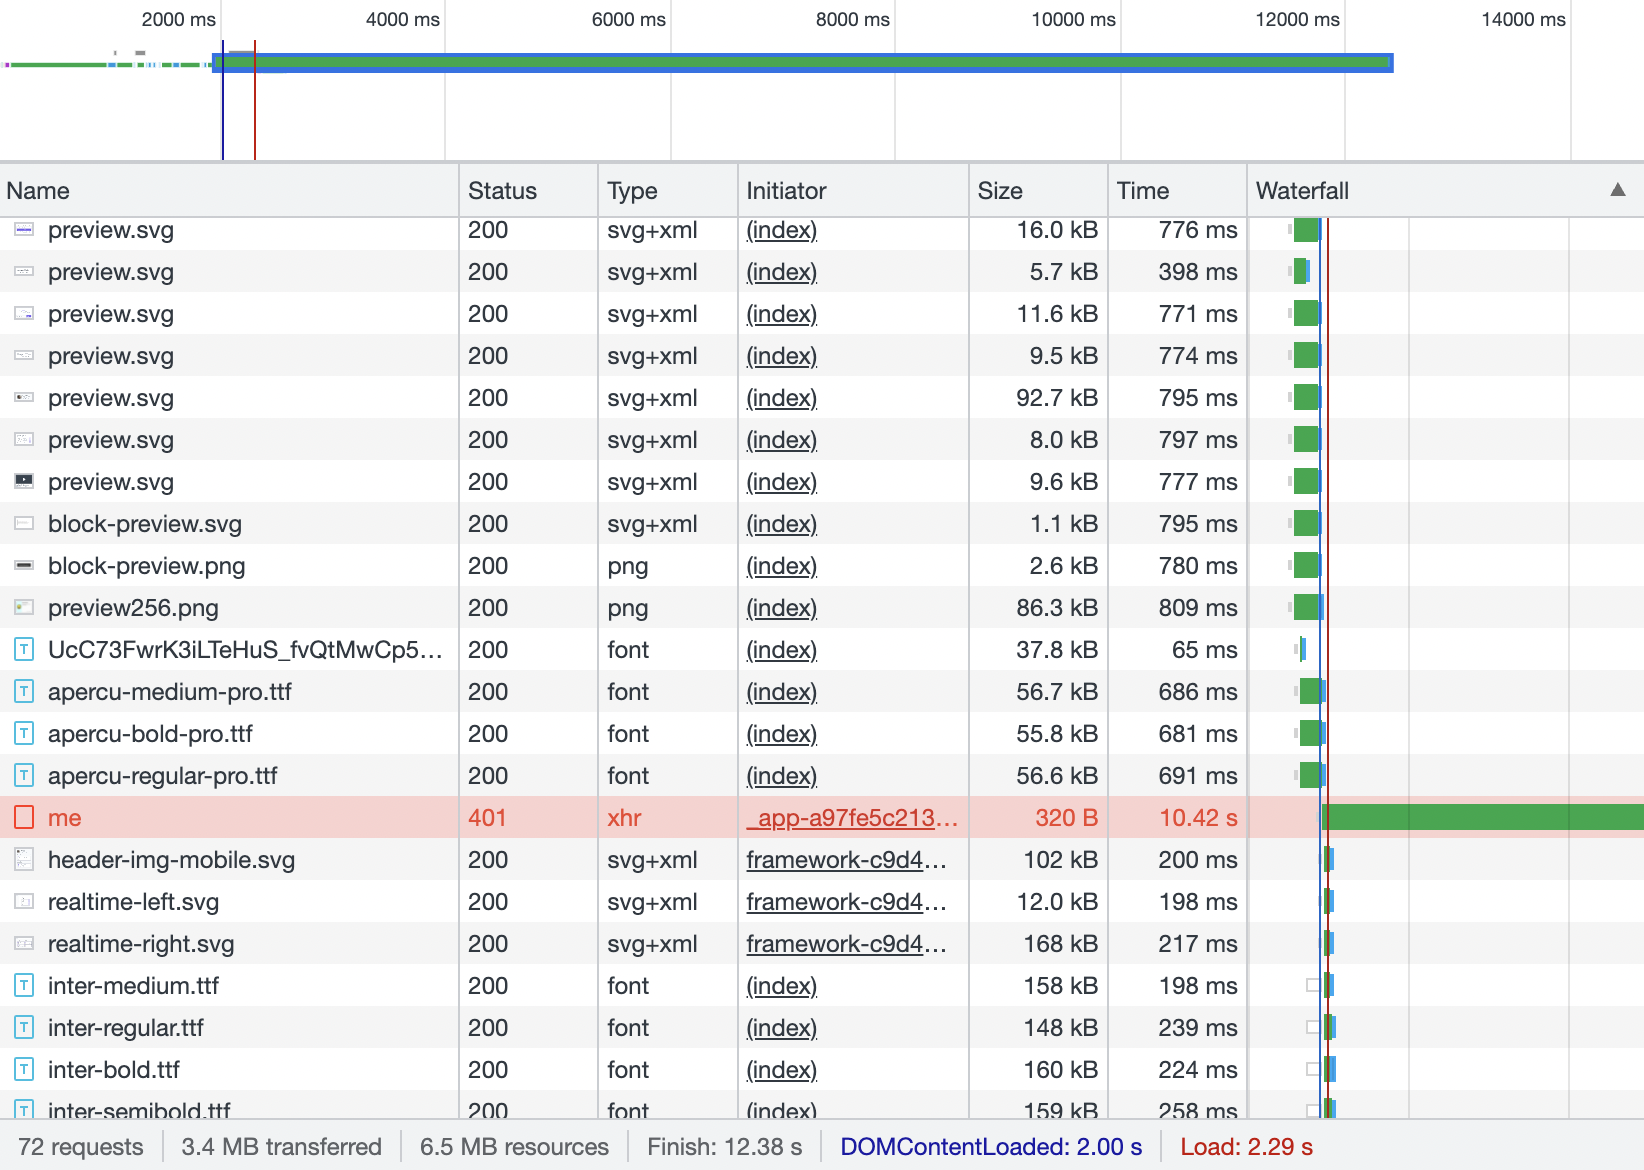
Task: Select apercu-regular-pro.ttf request name
Action: pos(163,775)
